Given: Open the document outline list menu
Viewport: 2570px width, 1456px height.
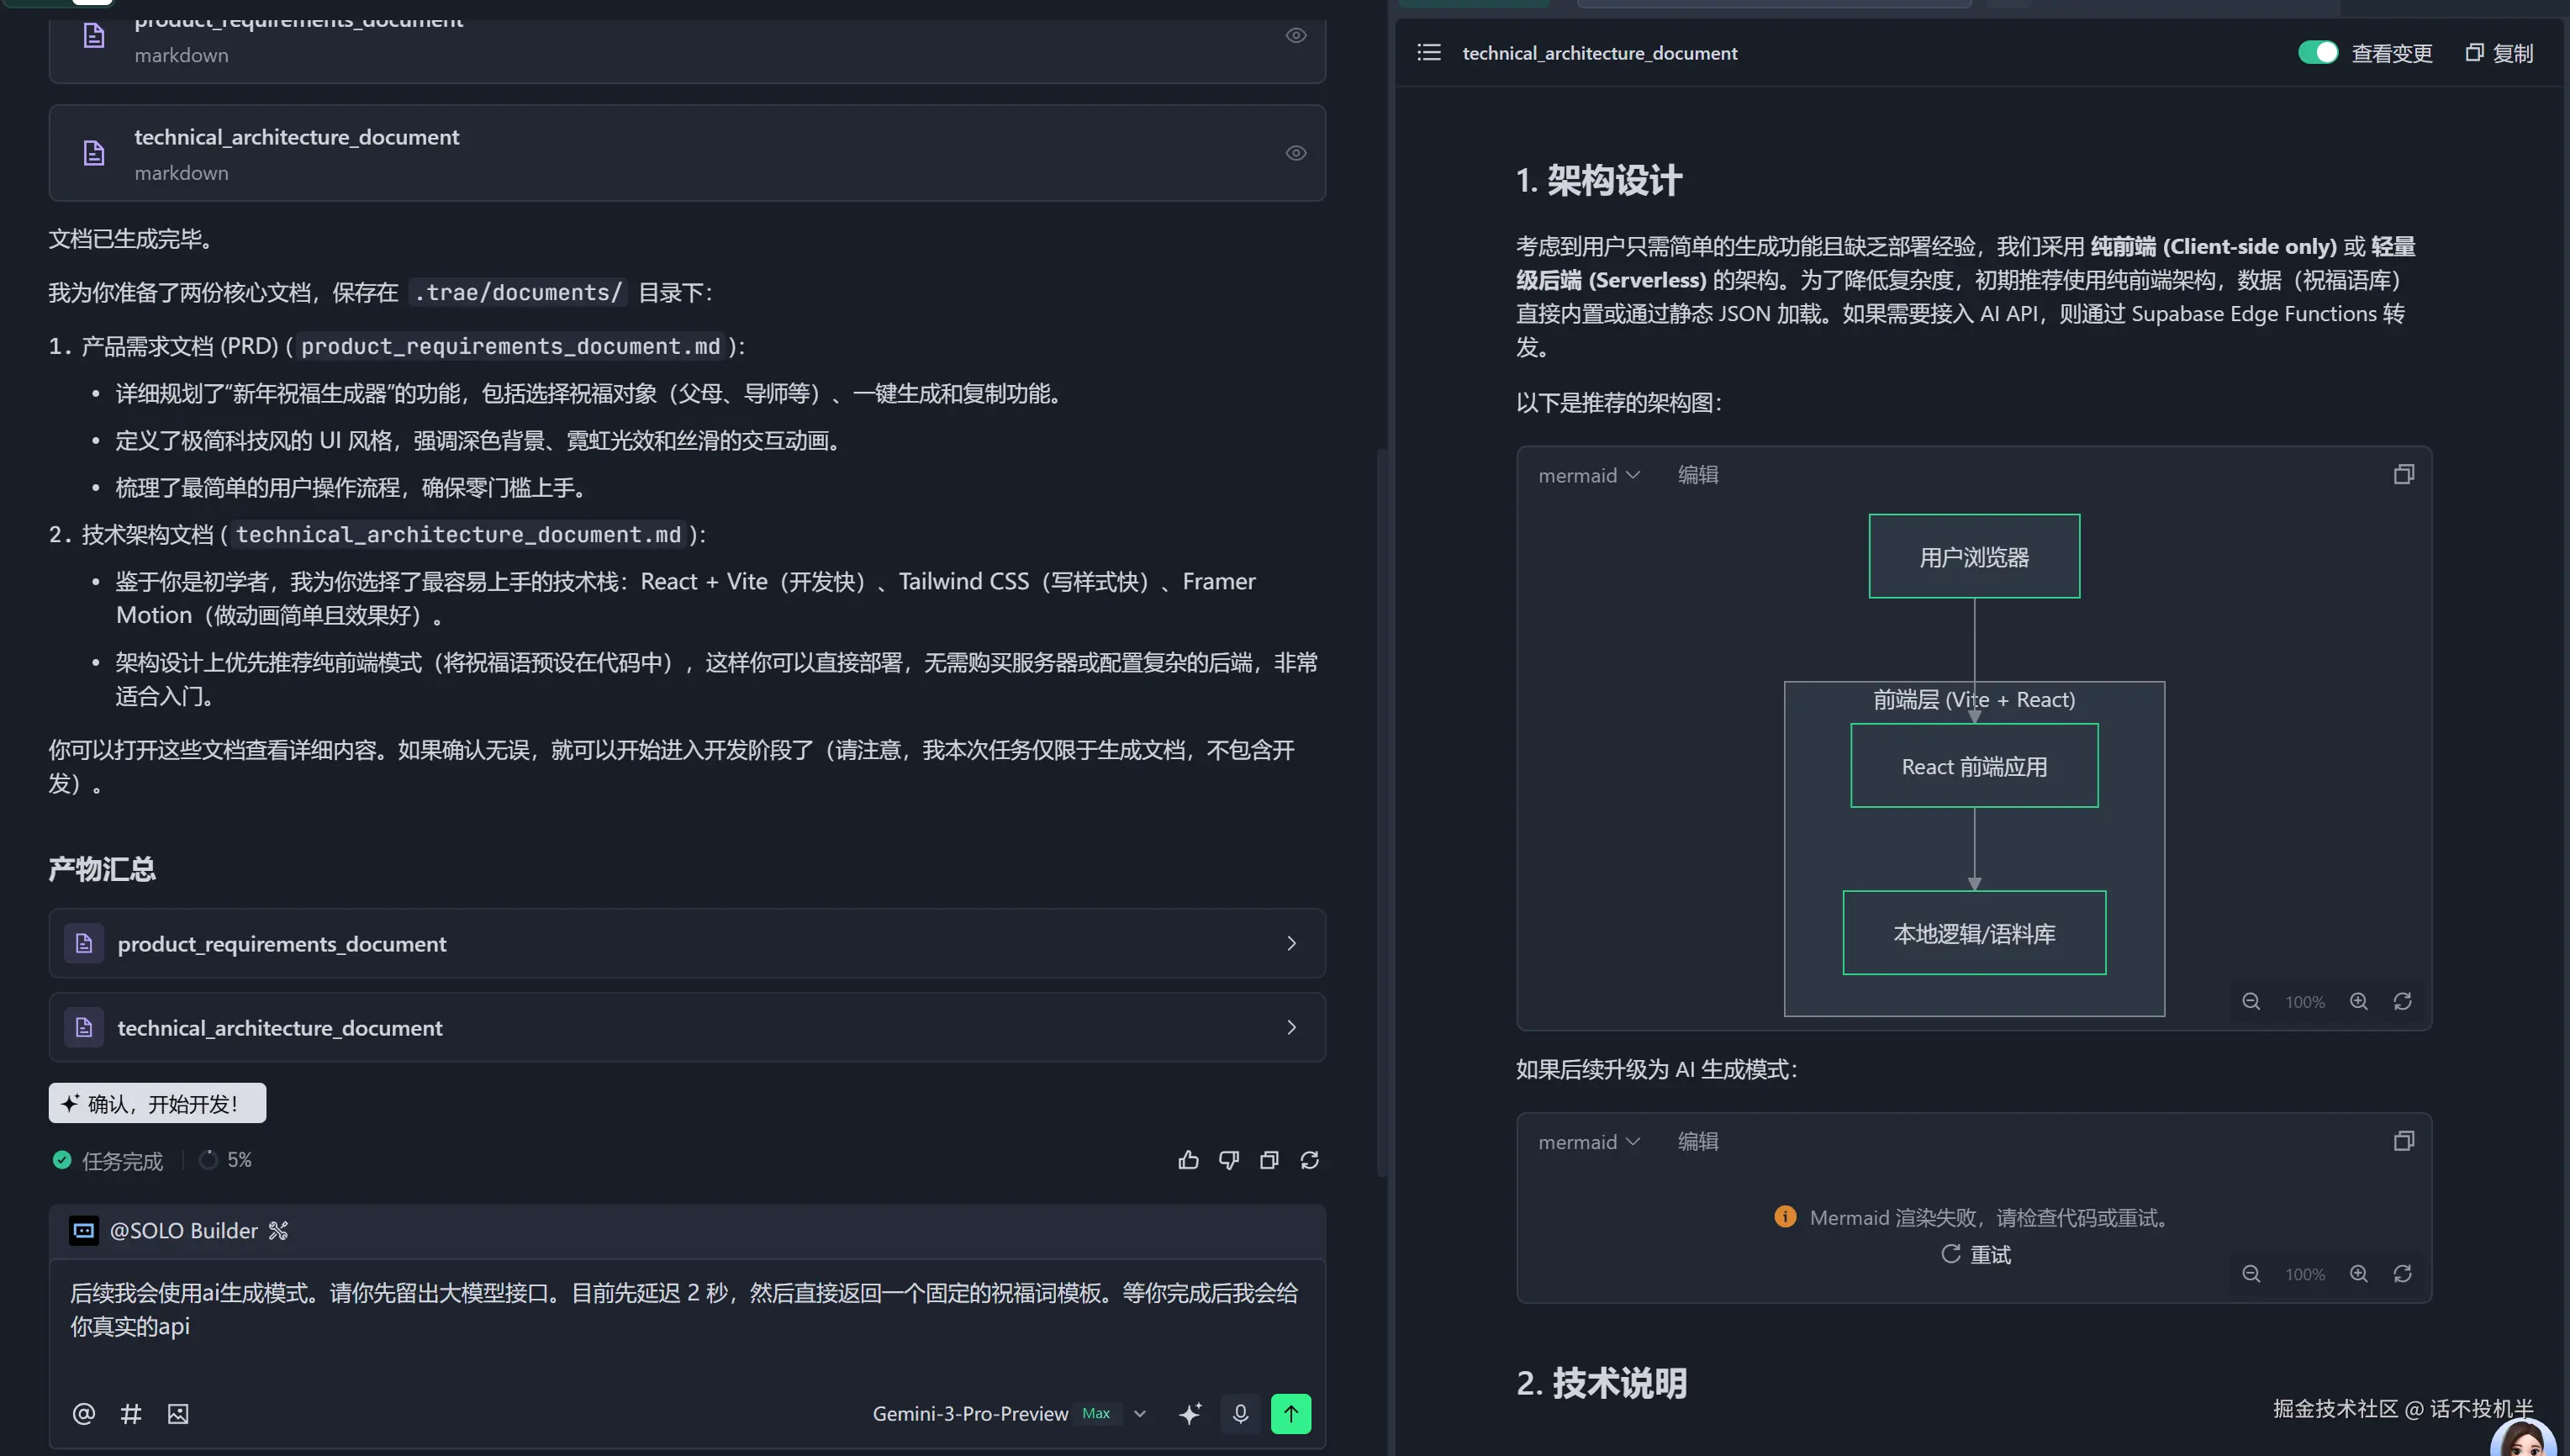Looking at the screenshot, I should 1429,52.
